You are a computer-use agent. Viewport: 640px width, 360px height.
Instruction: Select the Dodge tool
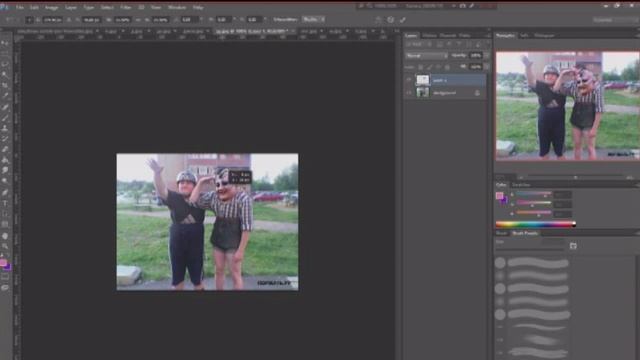5,181
